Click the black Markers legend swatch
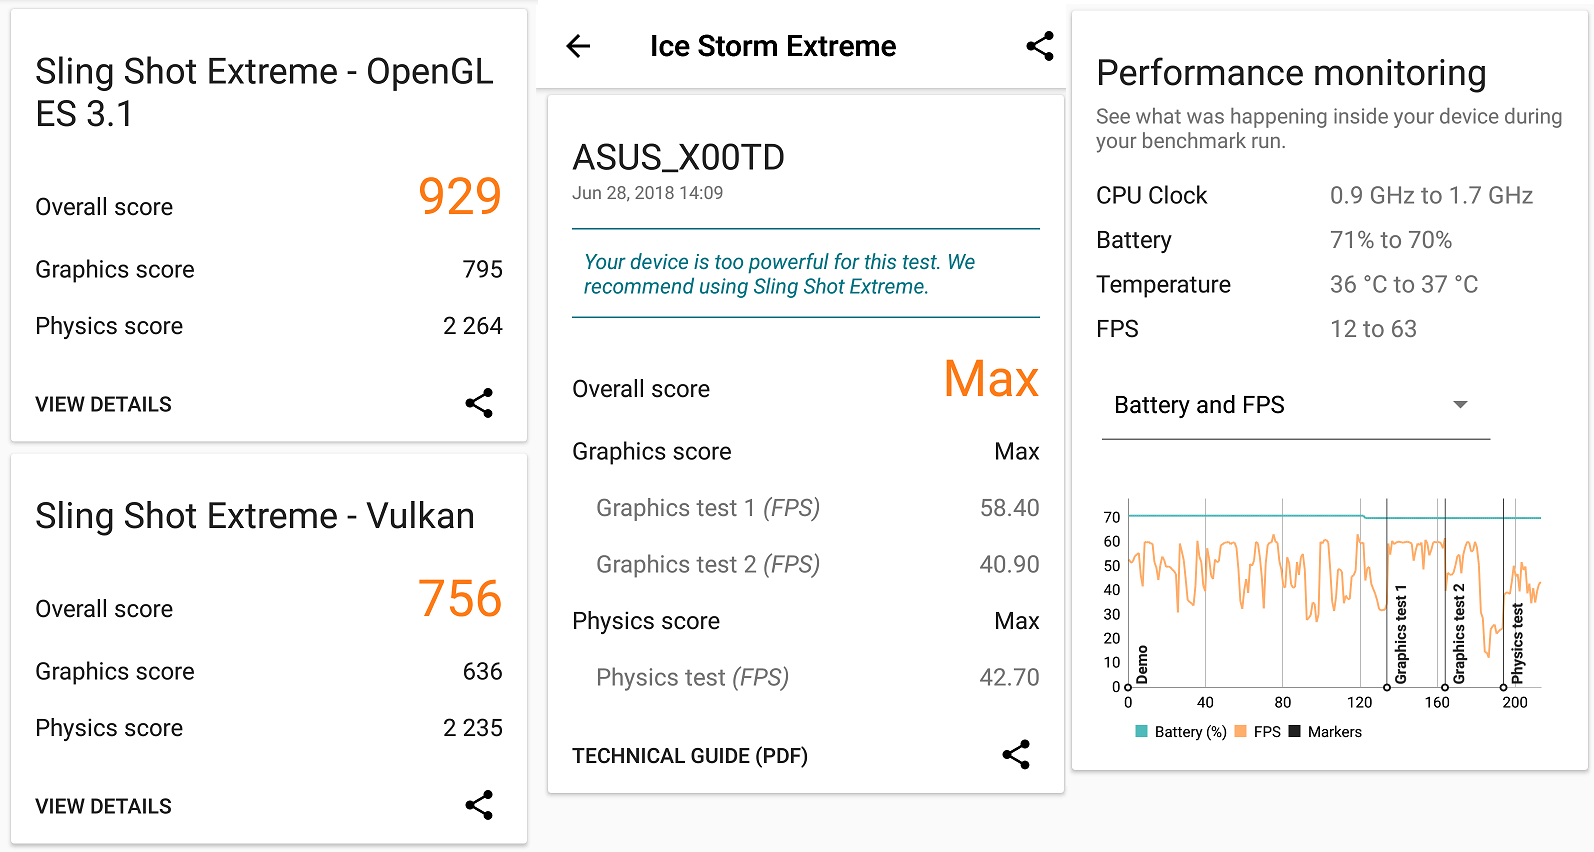This screenshot has width=1594, height=852. [1295, 731]
